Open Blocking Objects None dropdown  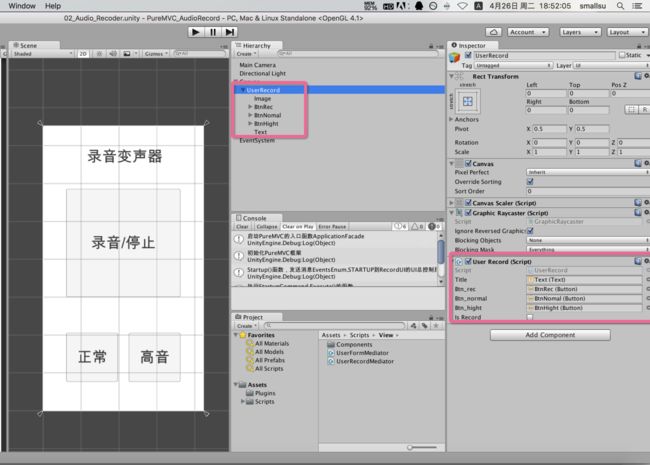pyautogui.click(x=588, y=240)
